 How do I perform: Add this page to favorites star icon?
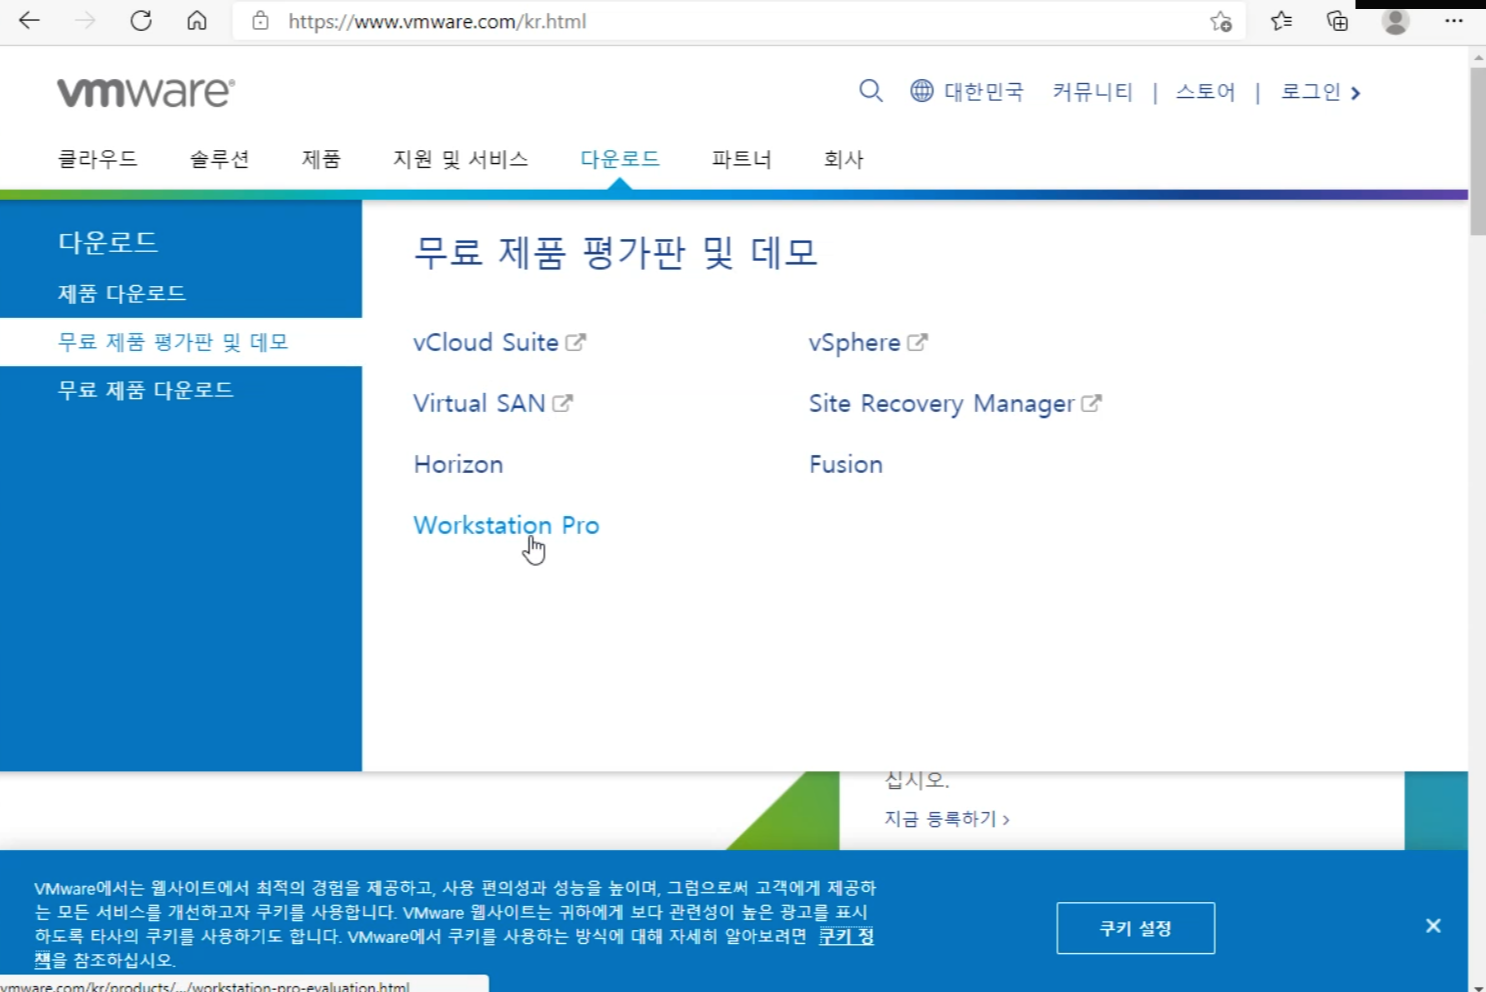(x=1220, y=21)
